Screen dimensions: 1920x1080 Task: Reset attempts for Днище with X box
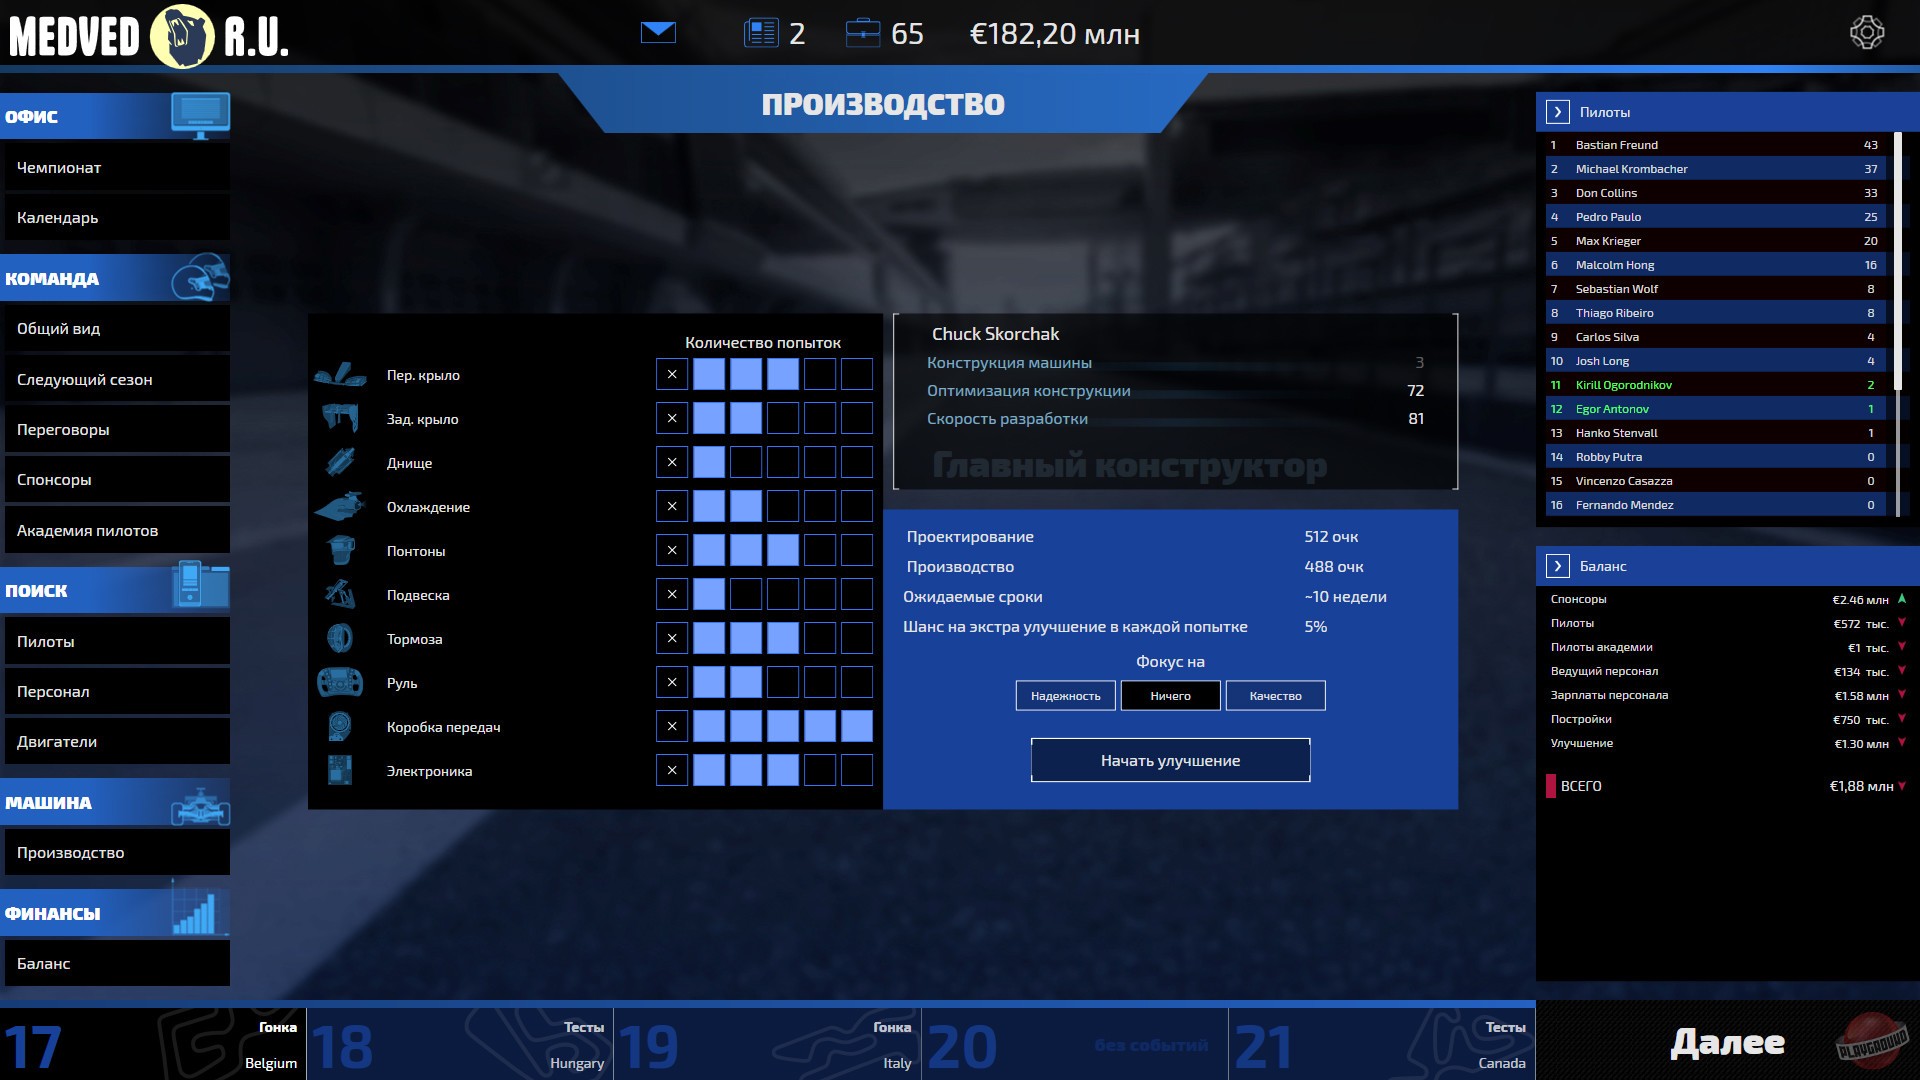coord(672,463)
